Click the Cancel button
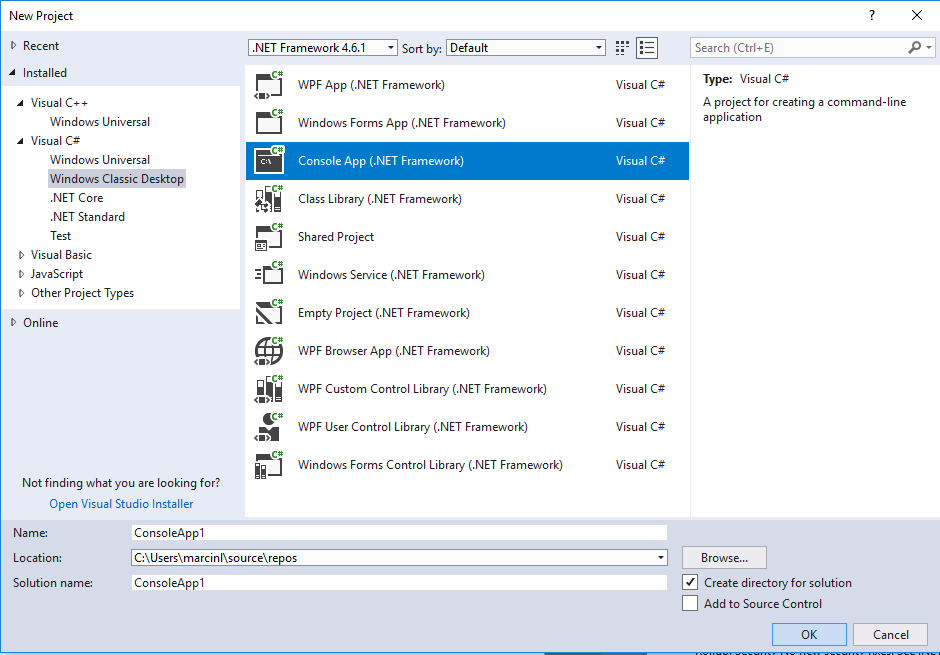940x655 pixels. coord(890,635)
